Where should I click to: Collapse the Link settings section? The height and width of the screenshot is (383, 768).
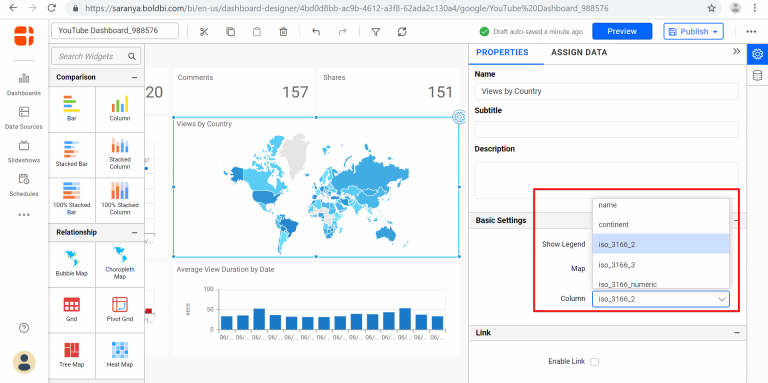point(737,333)
